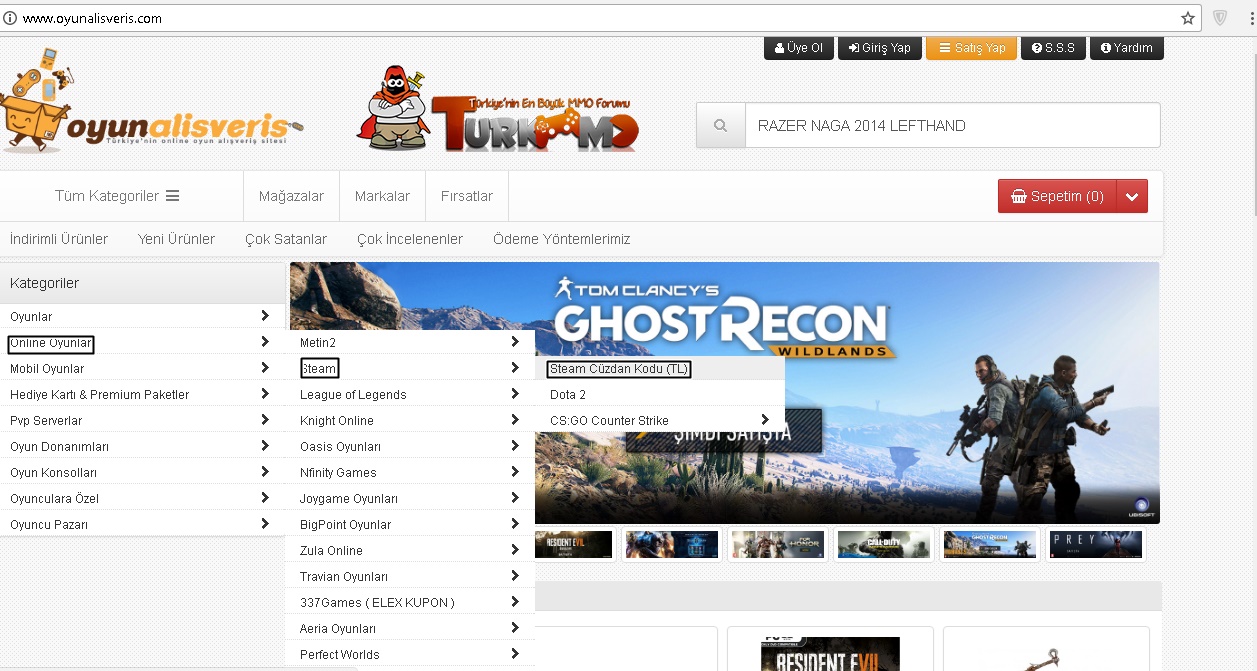Click the Üye Ol button
This screenshot has height=671, width=1257.
(798, 48)
